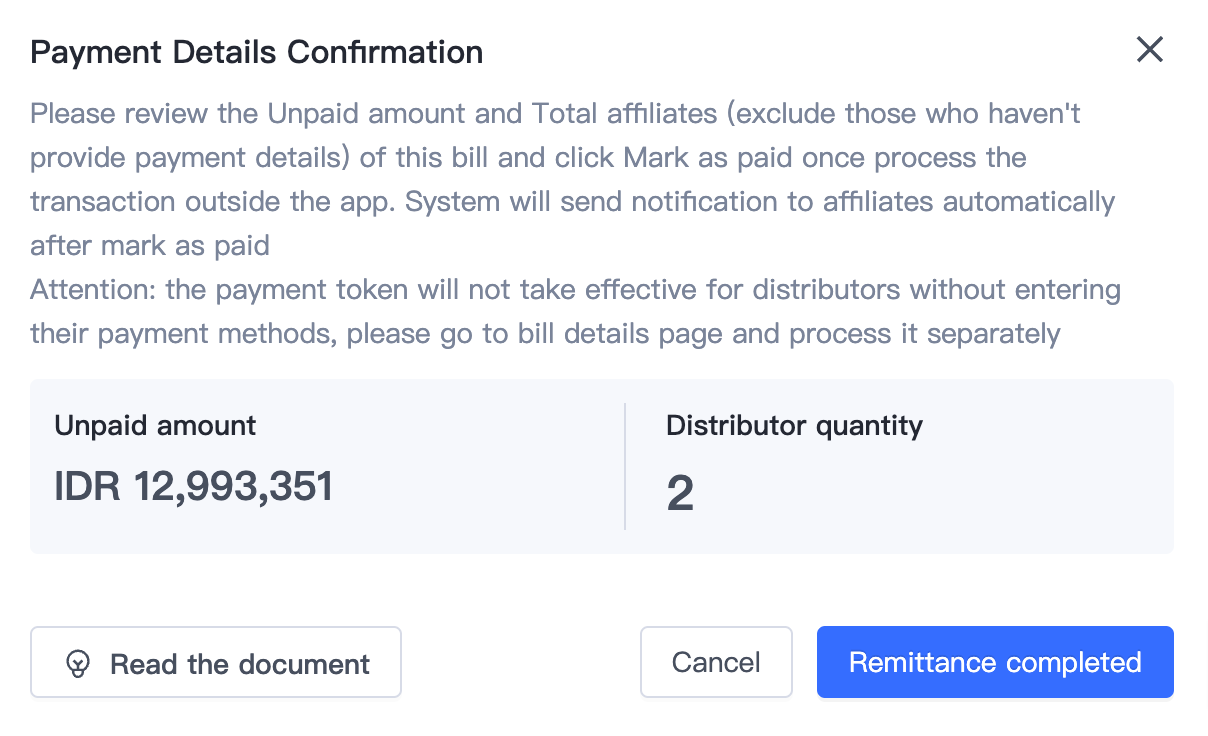Click the distributor count value 2
The height and width of the screenshot is (736, 1208).
[x=680, y=494]
